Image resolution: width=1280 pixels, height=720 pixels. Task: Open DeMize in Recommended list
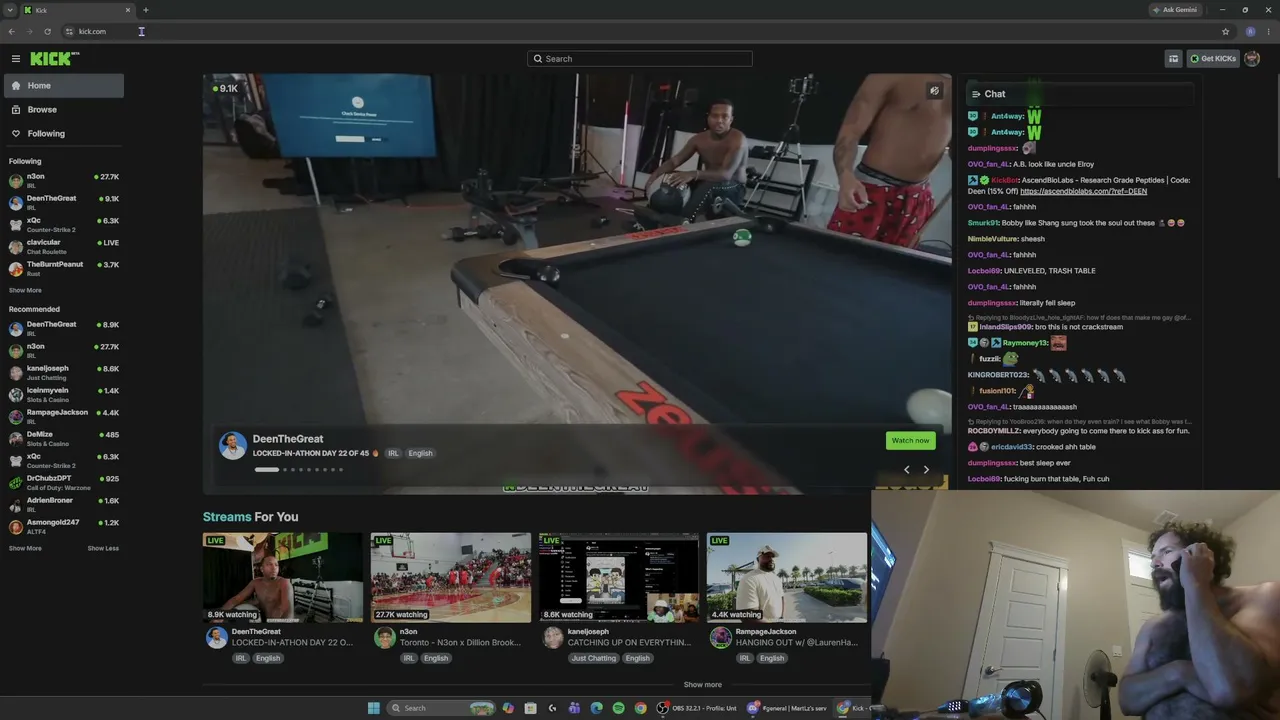coord(64,438)
